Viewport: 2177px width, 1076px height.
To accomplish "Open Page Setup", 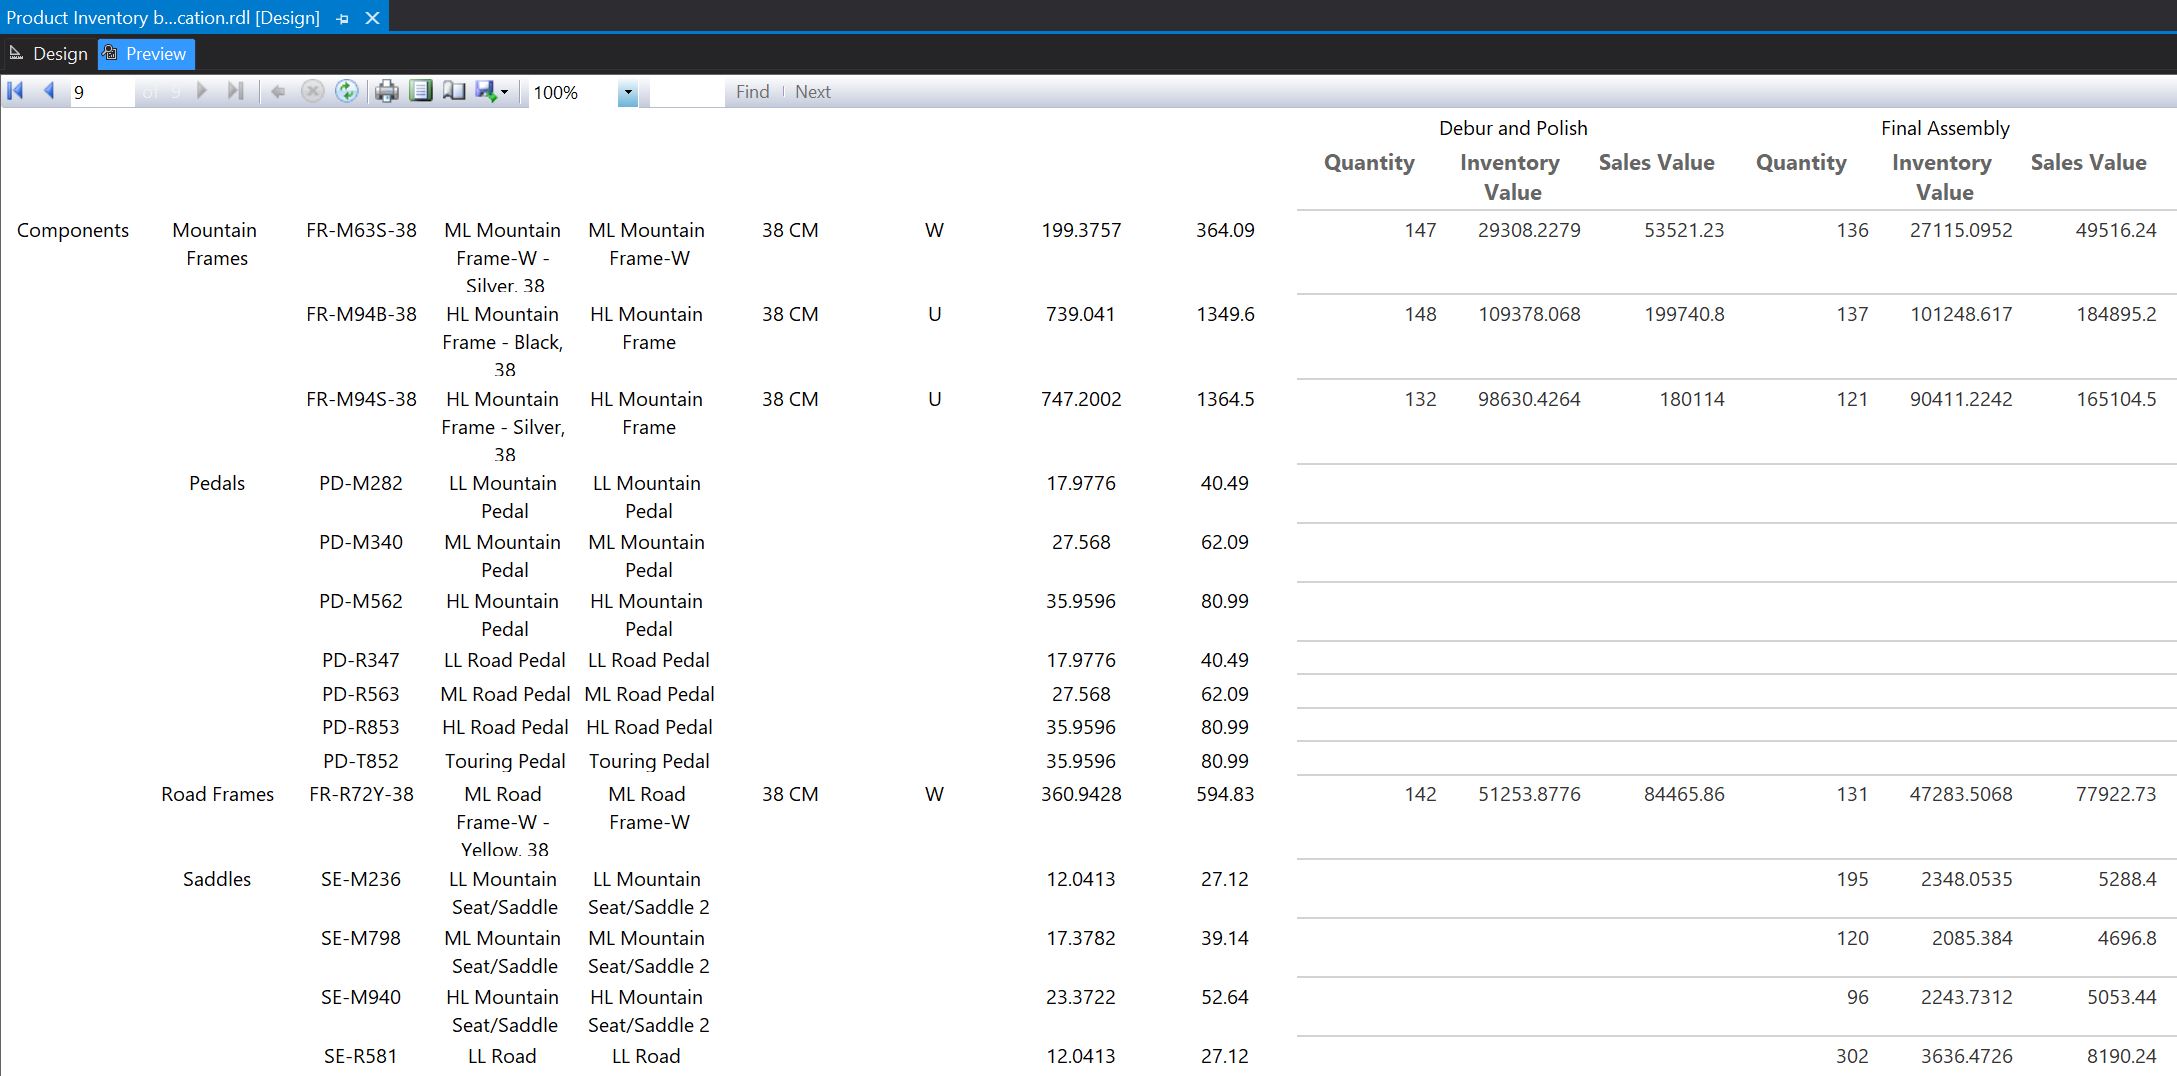I will pos(455,92).
